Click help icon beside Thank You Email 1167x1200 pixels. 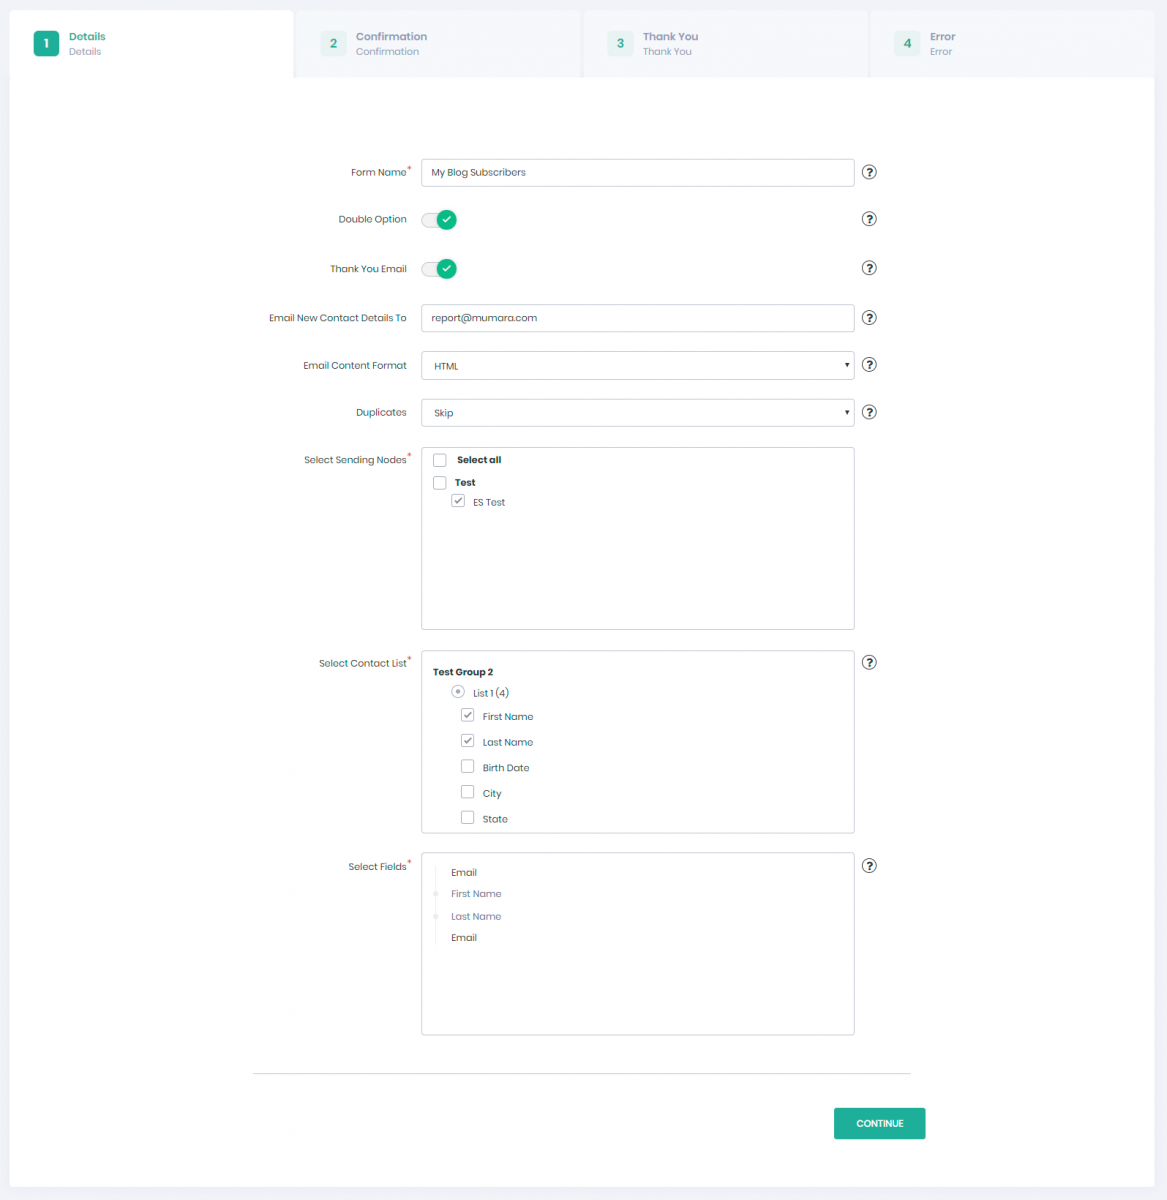pyautogui.click(x=869, y=268)
